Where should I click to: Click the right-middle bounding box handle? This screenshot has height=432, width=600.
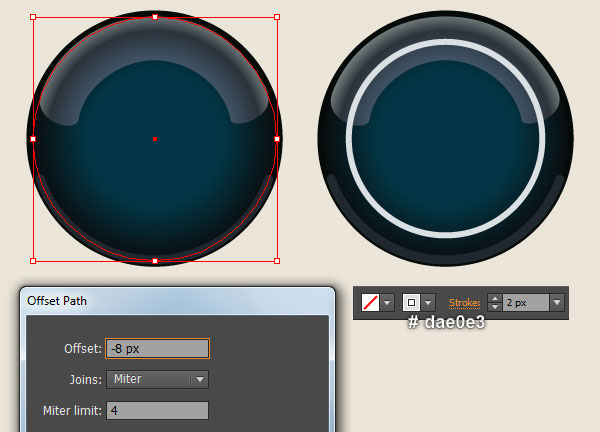(x=277, y=139)
